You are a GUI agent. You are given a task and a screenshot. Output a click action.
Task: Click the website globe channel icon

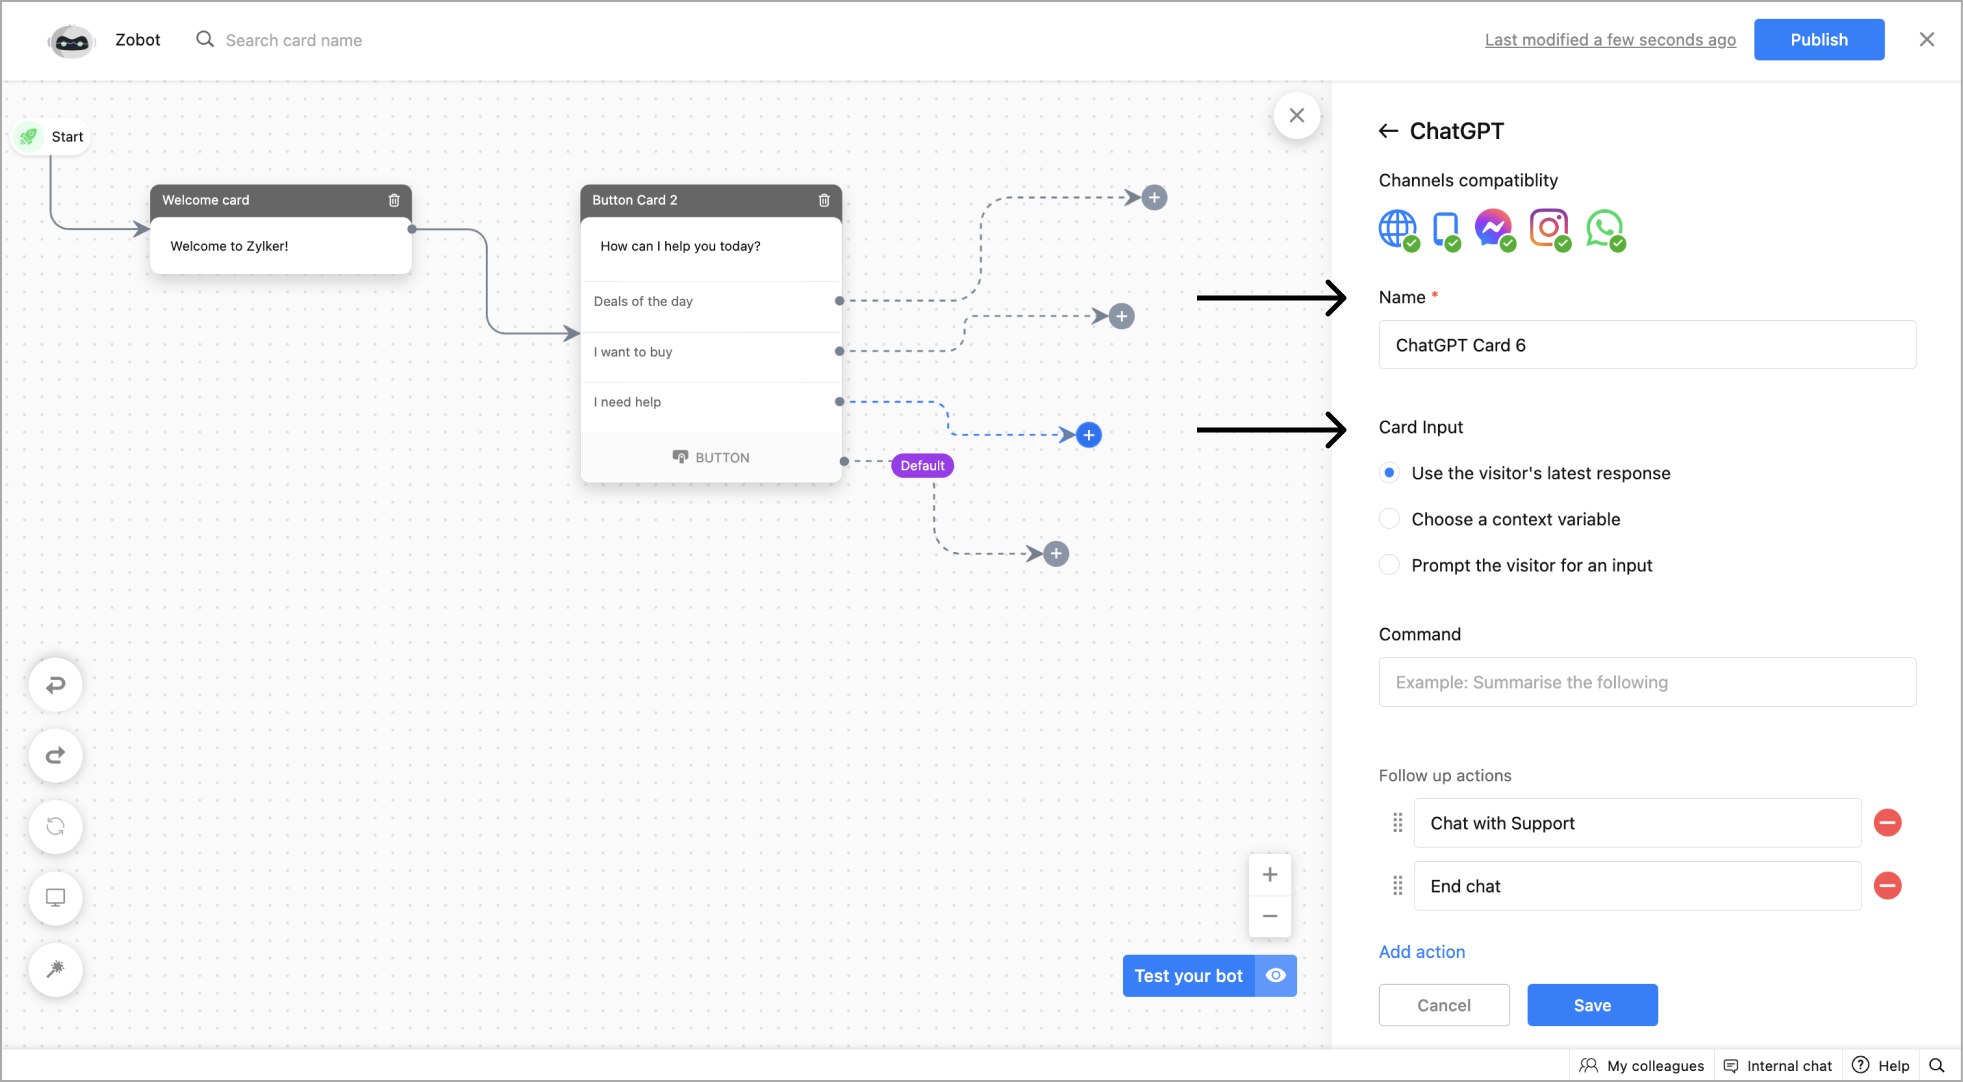coord(1399,230)
